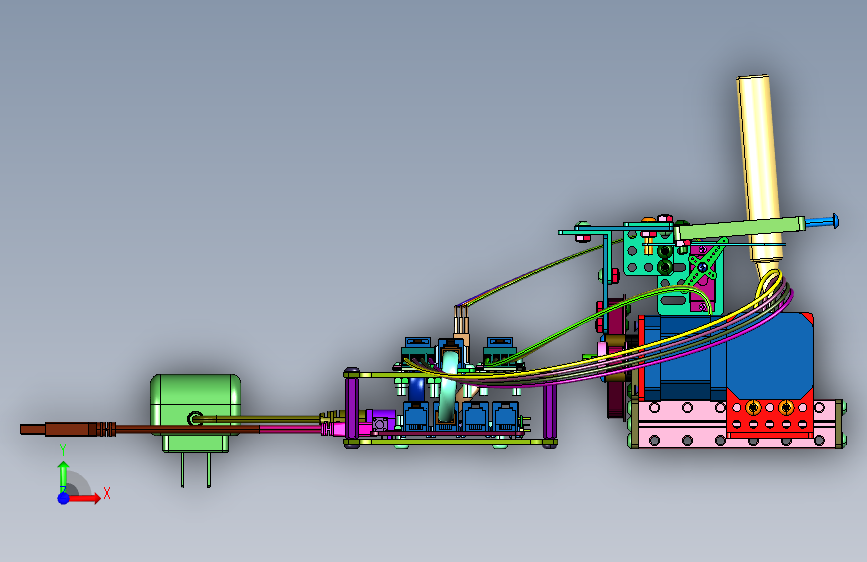This screenshot has width=867, height=562.
Task: Select the blue-headed screw at arm tip
Action: coord(822,222)
